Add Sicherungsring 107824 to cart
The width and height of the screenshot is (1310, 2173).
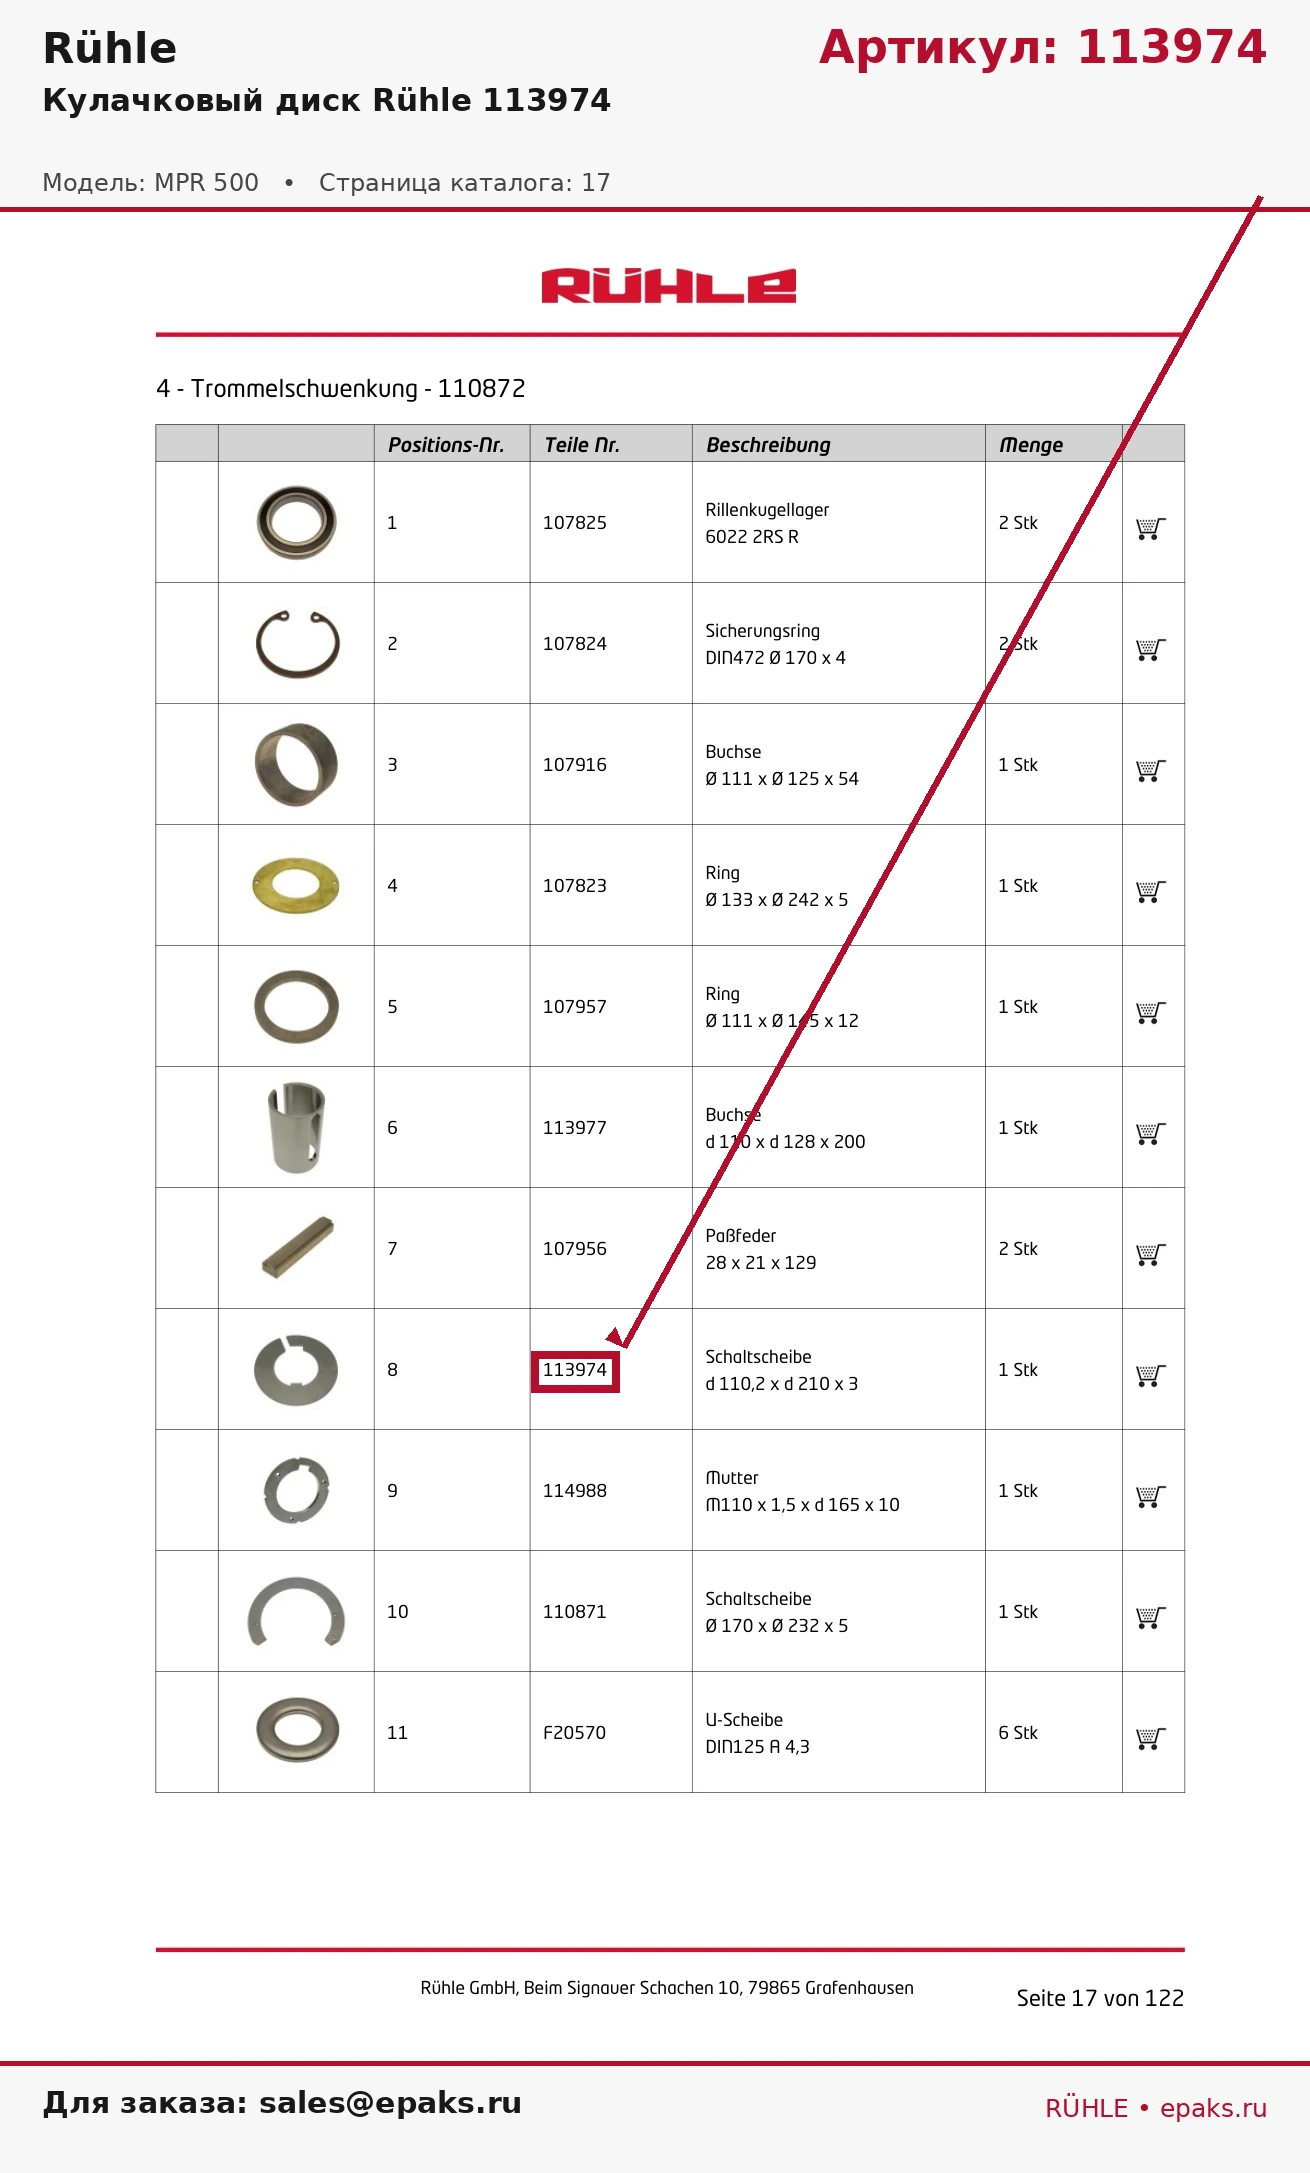coord(1151,649)
